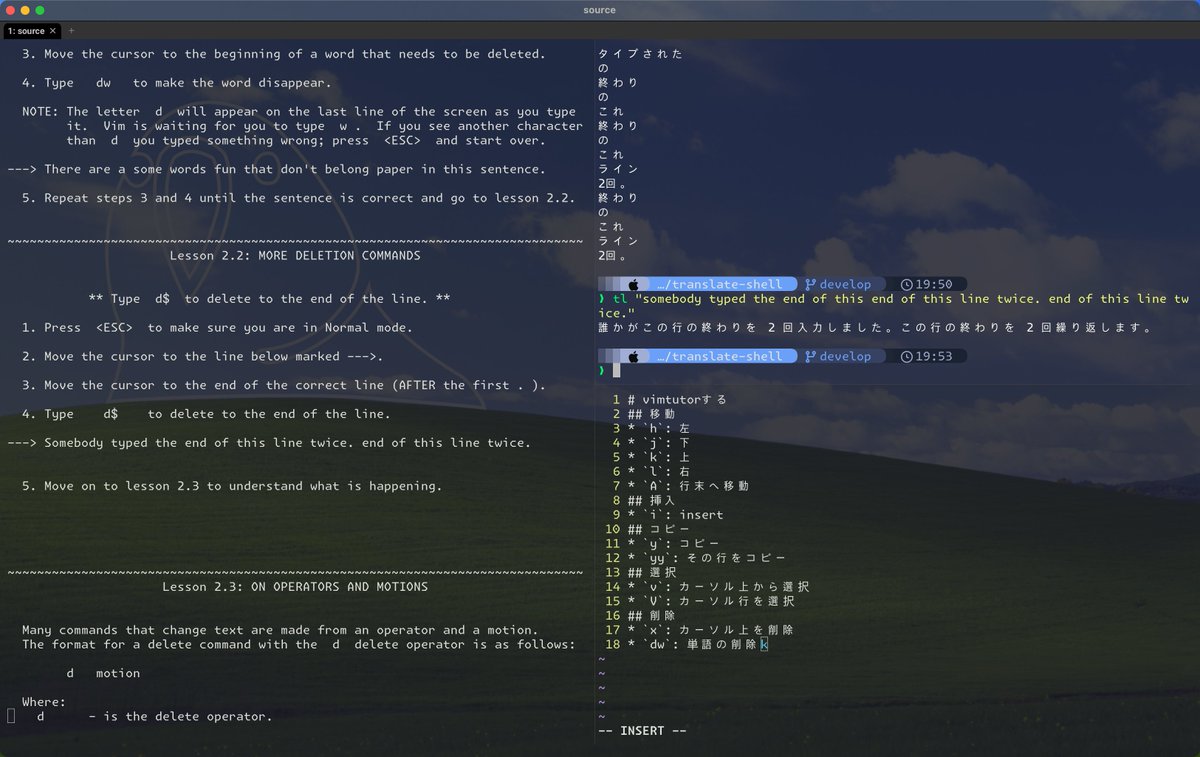Click the '…/translate-shell' path in the 19:53 prompt
Viewport: 1200px width, 757px height.
coord(719,356)
